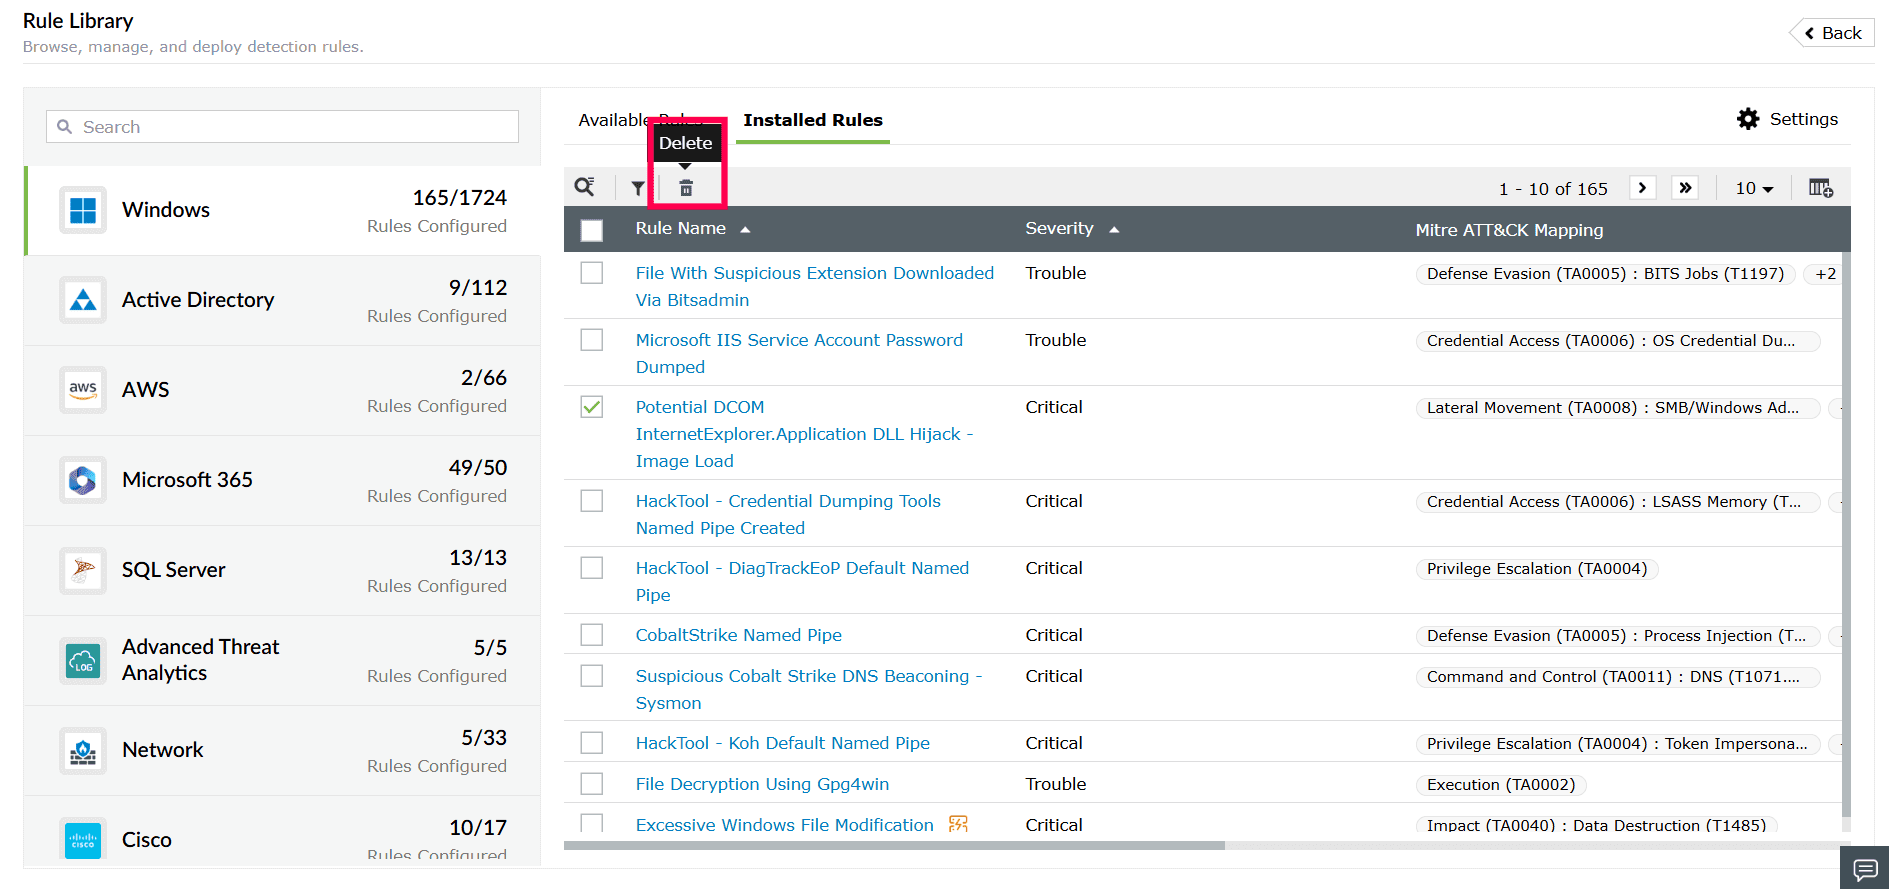Open the chat feedback icon
Viewport: 1889px width, 889px height.
1865,868
